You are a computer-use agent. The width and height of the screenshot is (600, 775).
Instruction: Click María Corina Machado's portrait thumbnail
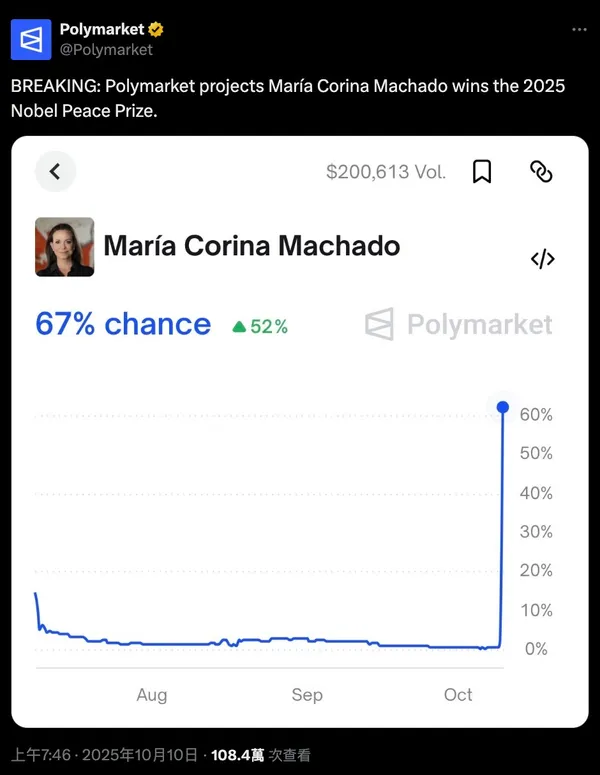(65, 247)
